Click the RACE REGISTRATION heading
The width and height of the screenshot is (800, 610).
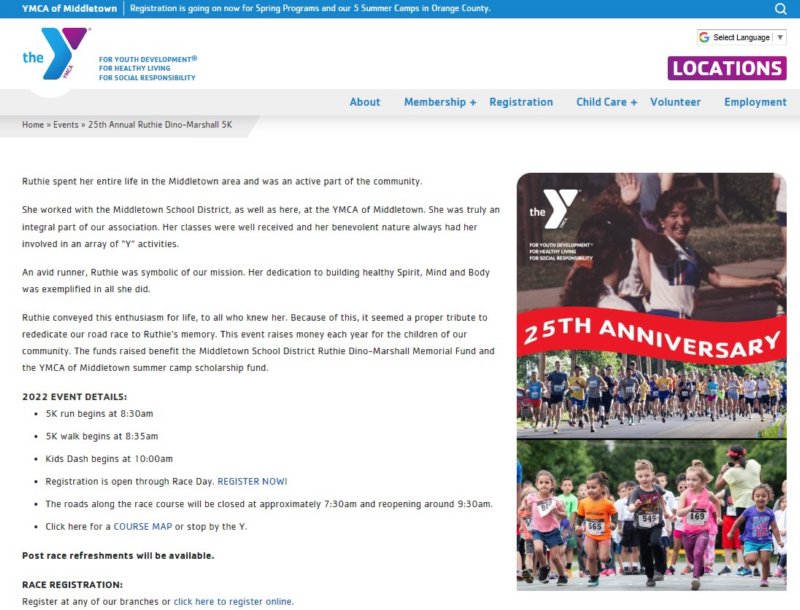(72, 584)
